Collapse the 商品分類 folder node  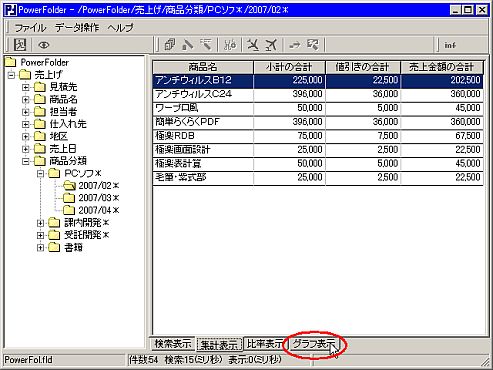point(26,161)
